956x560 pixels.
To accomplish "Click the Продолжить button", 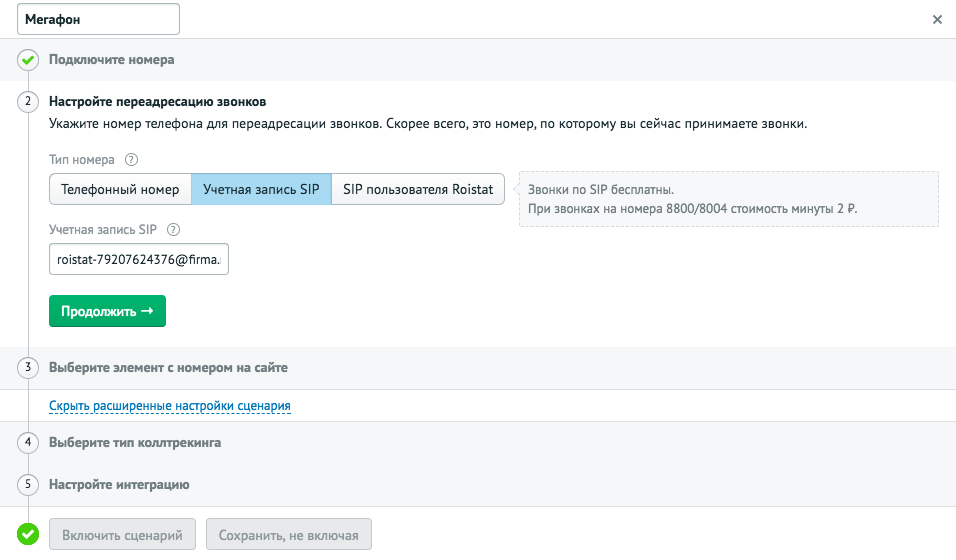I will click(x=107, y=311).
